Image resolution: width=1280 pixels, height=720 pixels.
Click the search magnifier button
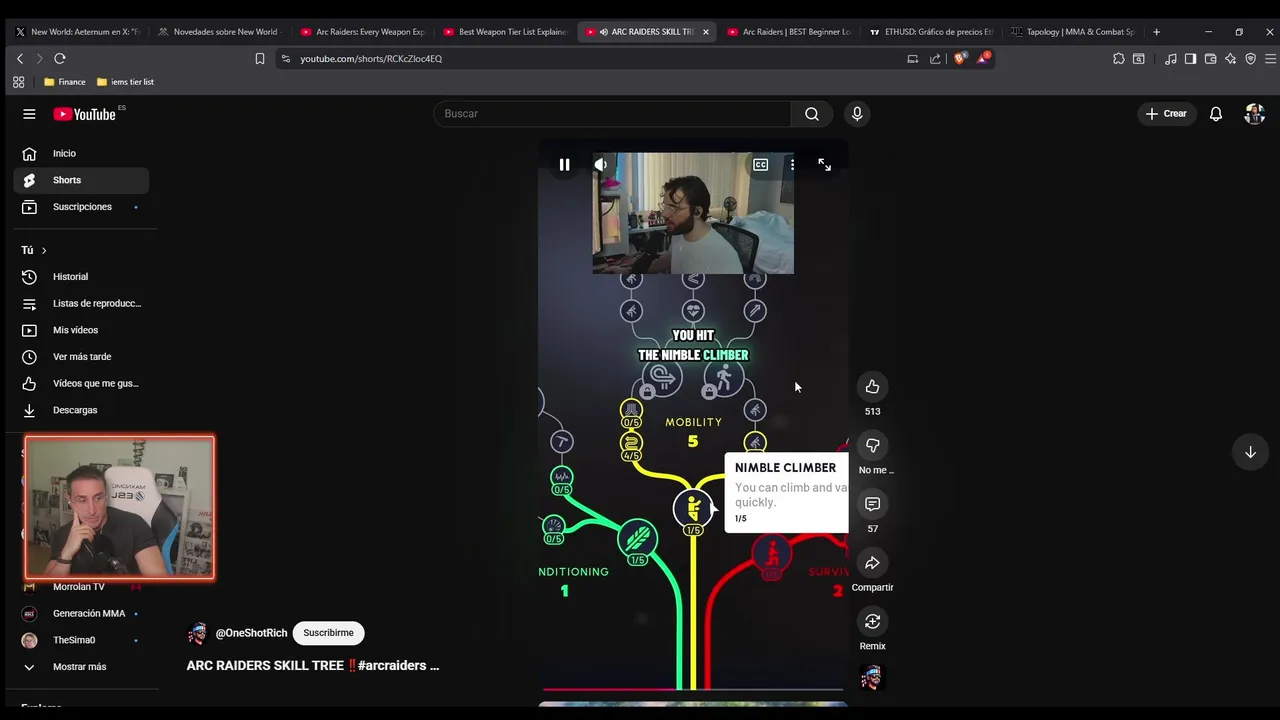coord(812,114)
